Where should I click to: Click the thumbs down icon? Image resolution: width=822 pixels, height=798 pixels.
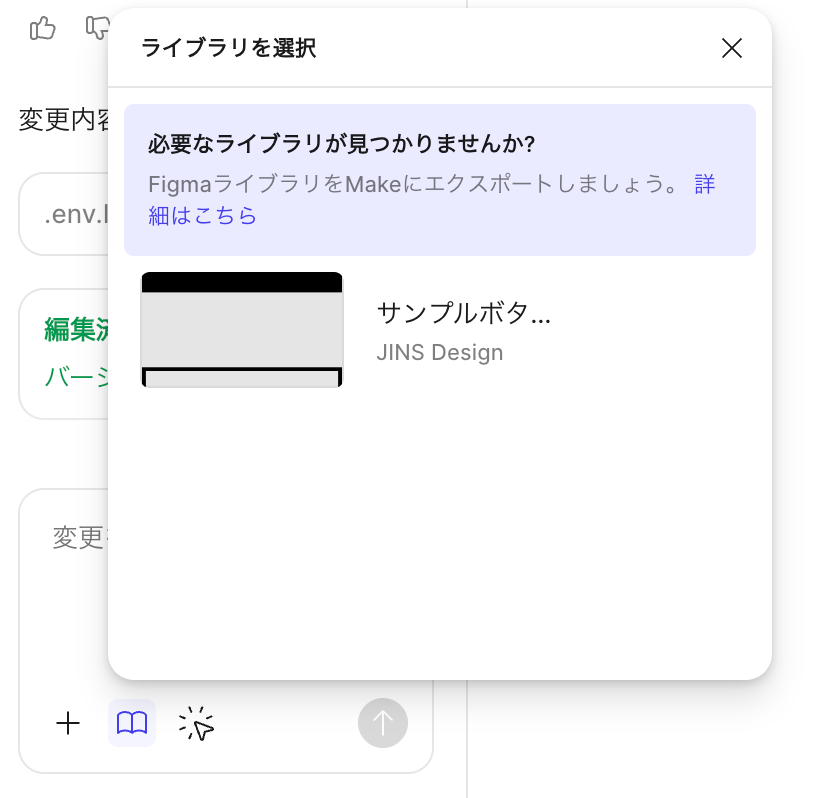pos(98,28)
